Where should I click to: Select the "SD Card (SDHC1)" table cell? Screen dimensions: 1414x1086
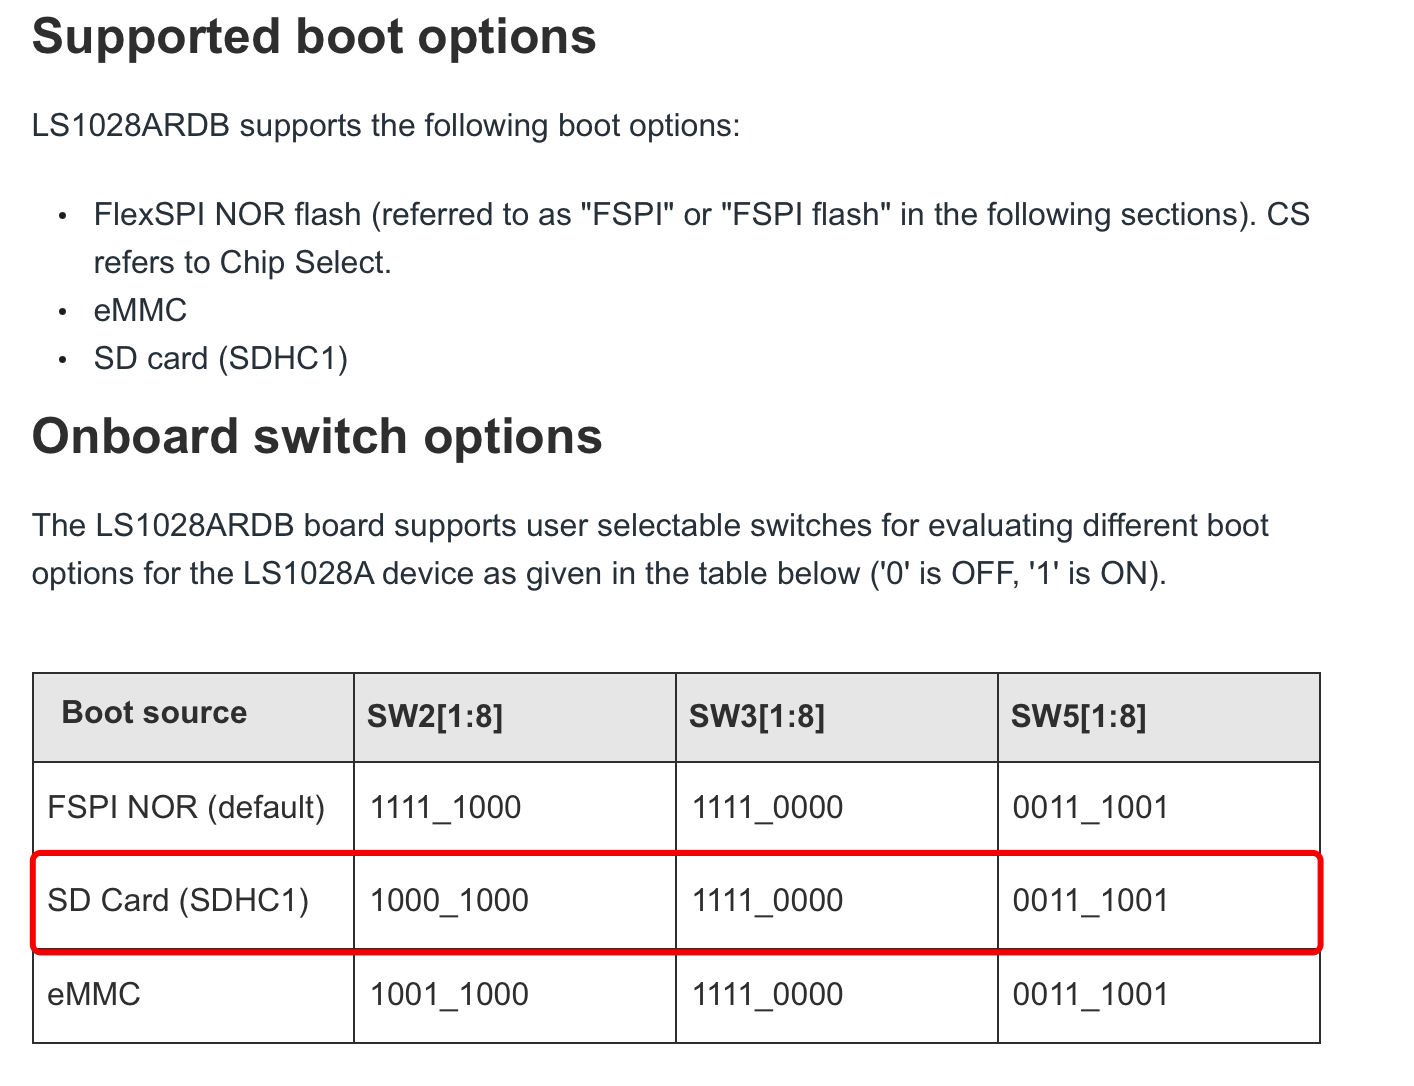coord(178,900)
